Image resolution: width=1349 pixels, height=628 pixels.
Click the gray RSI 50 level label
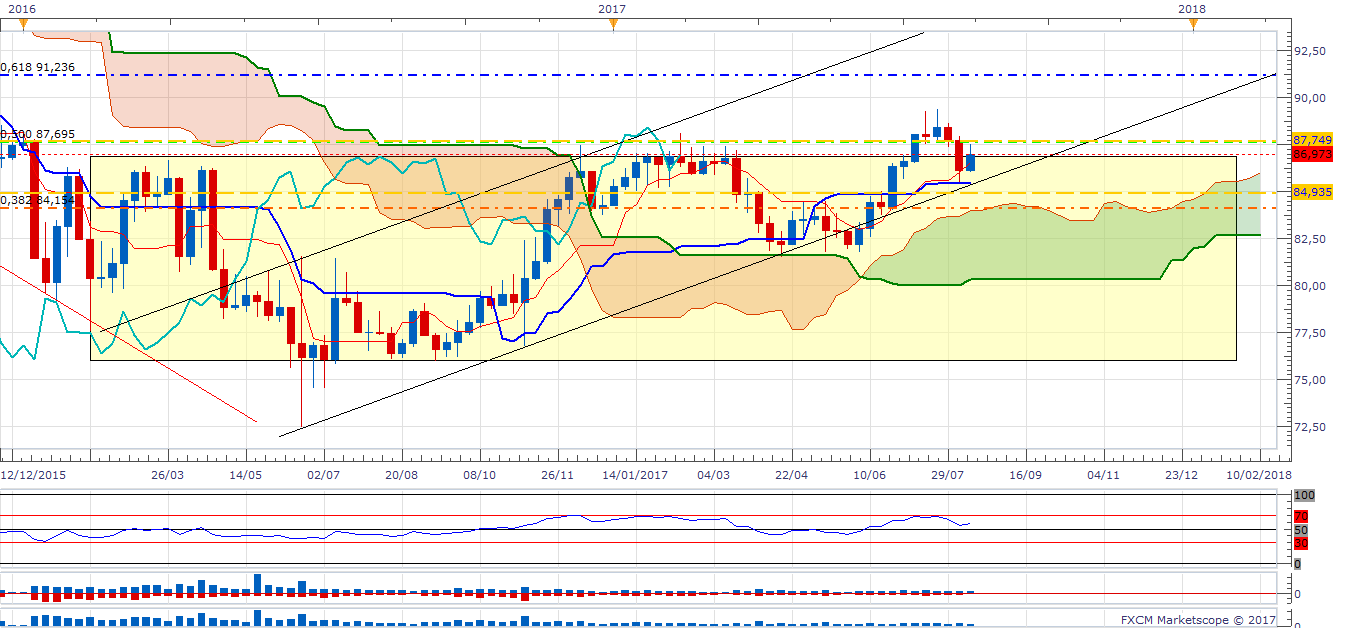pyautogui.click(x=1300, y=529)
